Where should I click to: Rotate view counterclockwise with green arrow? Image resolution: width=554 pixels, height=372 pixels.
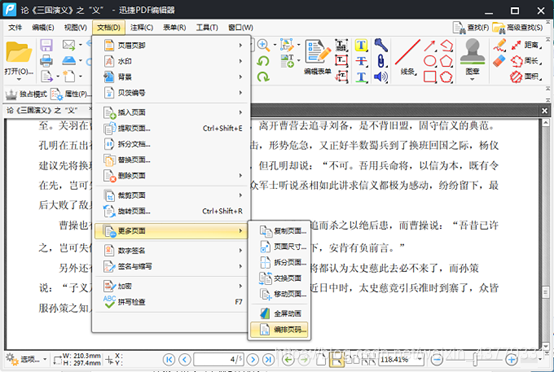pyautogui.click(x=263, y=61)
